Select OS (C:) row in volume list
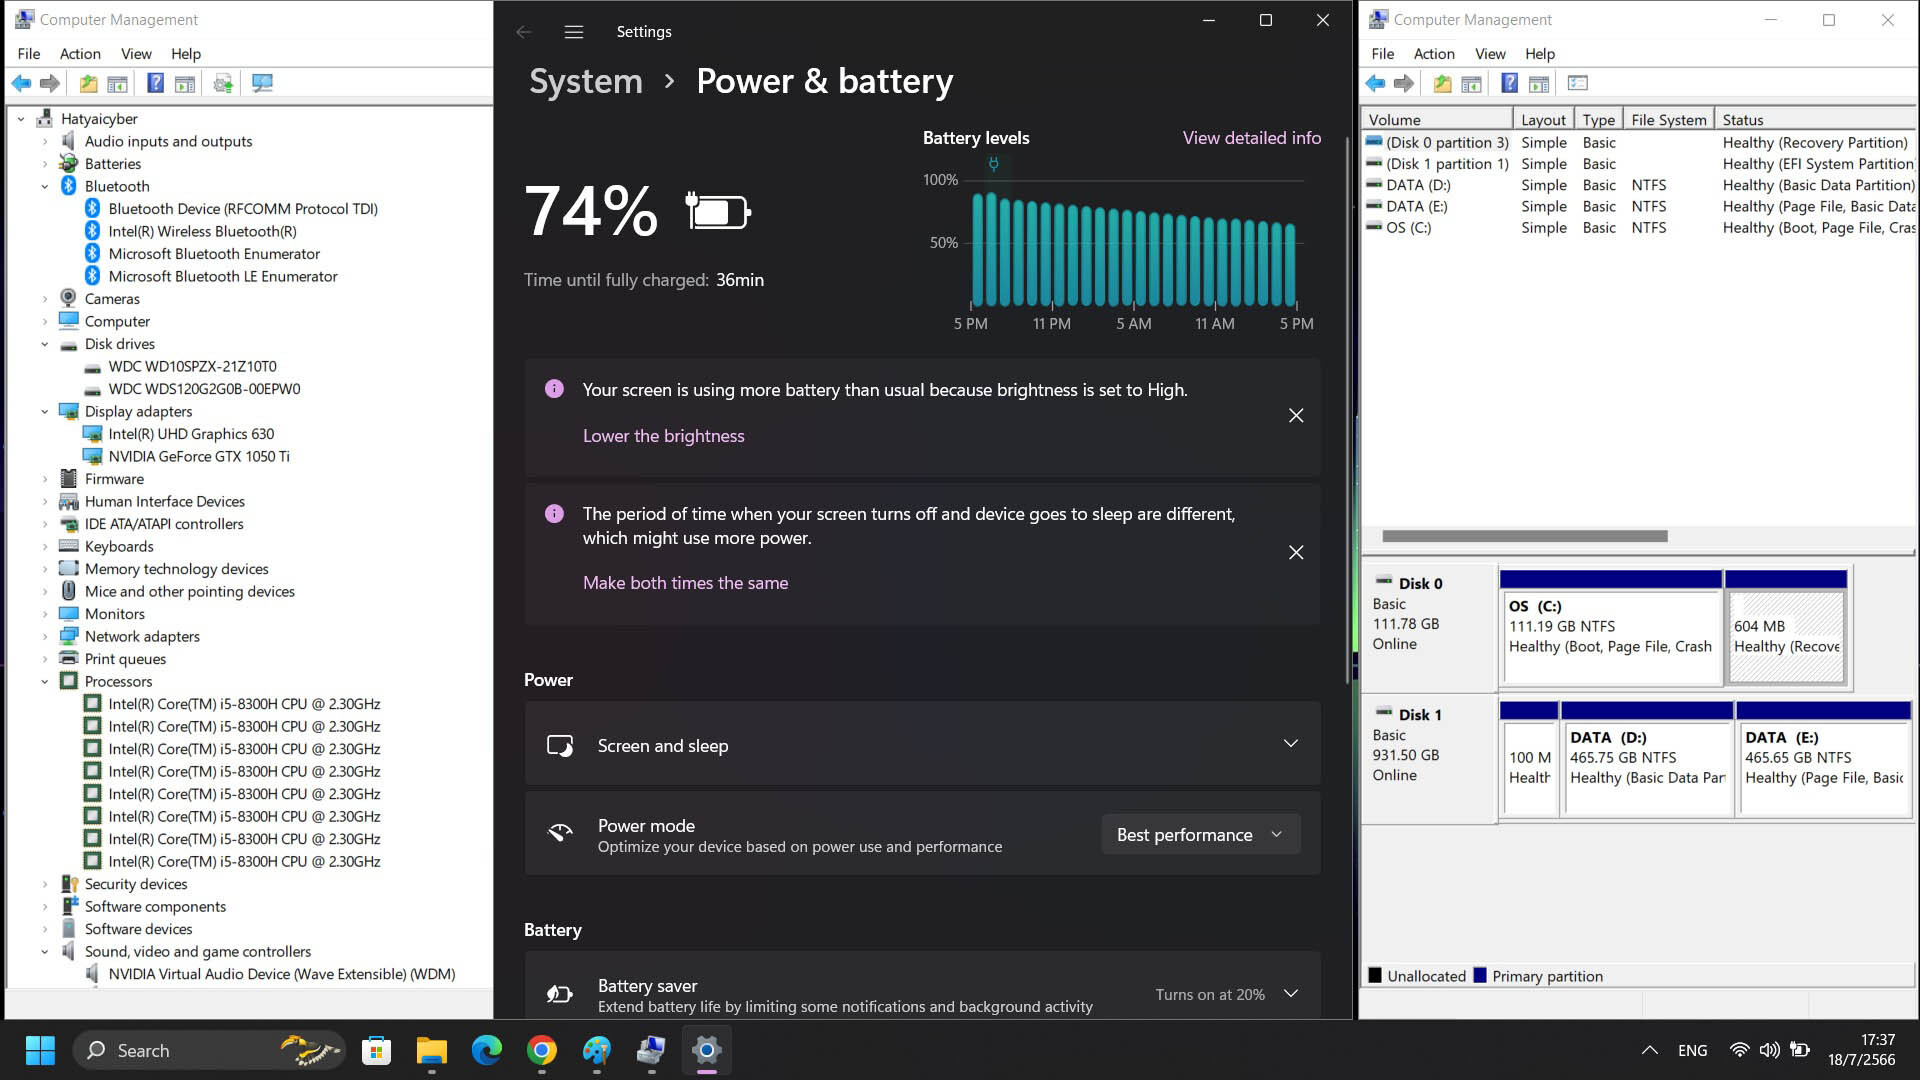Screen dimensions: 1920x1080 pyautogui.click(x=1640, y=228)
